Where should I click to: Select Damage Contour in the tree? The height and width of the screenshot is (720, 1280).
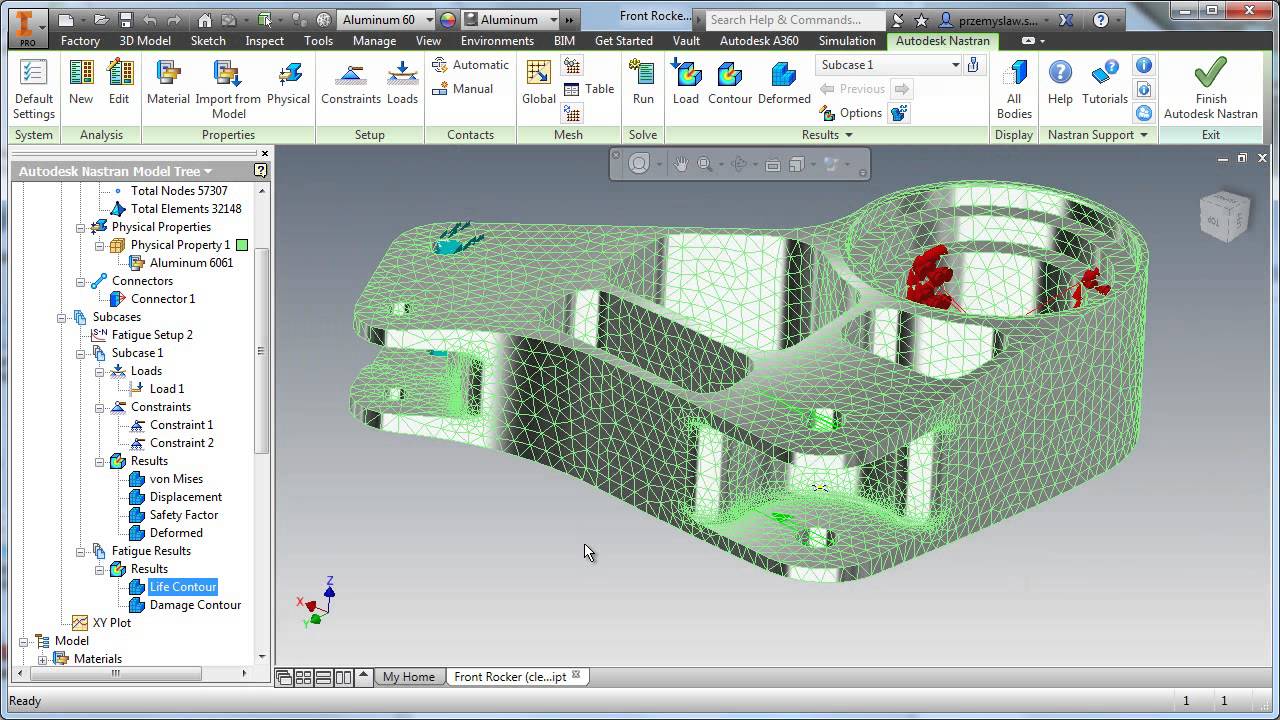(x=195, y=605)
